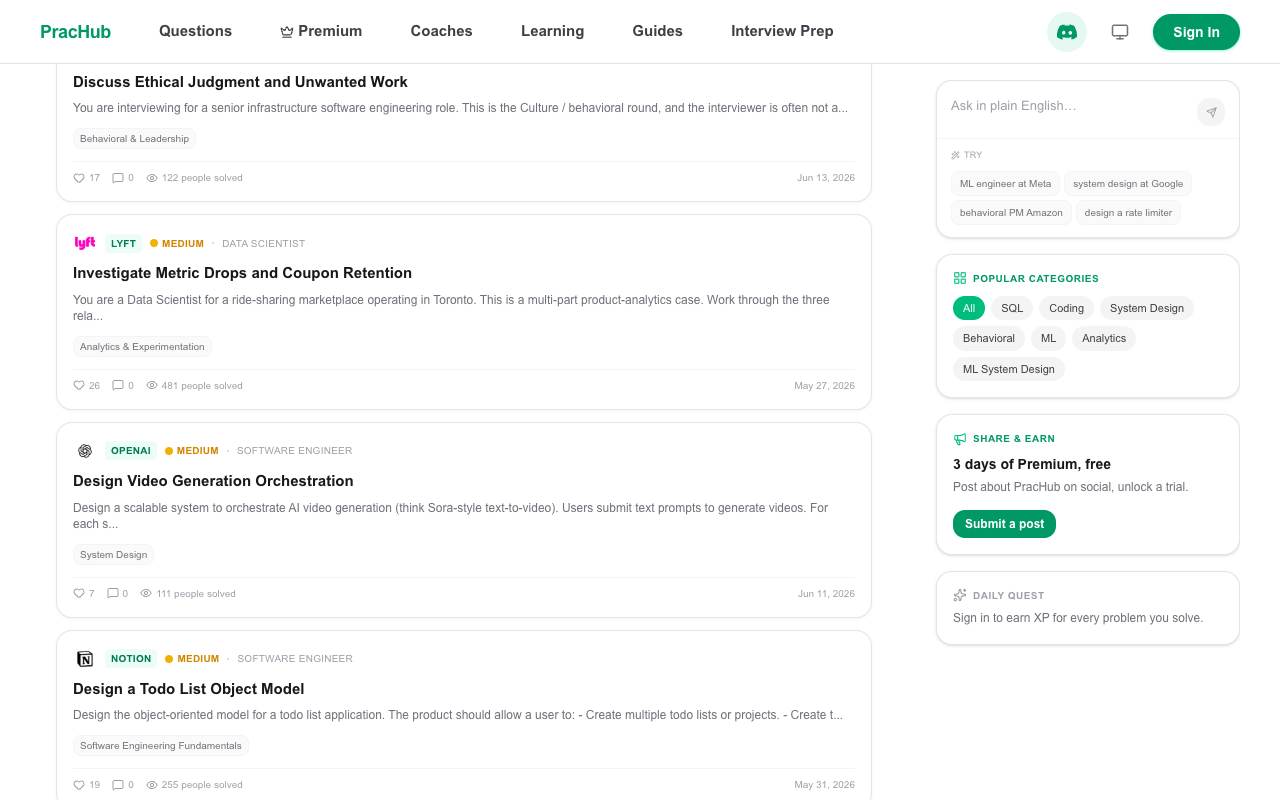The image size is (1280, 800).
Task: Open the Guides nav item
Action: (x=657, y=31)
